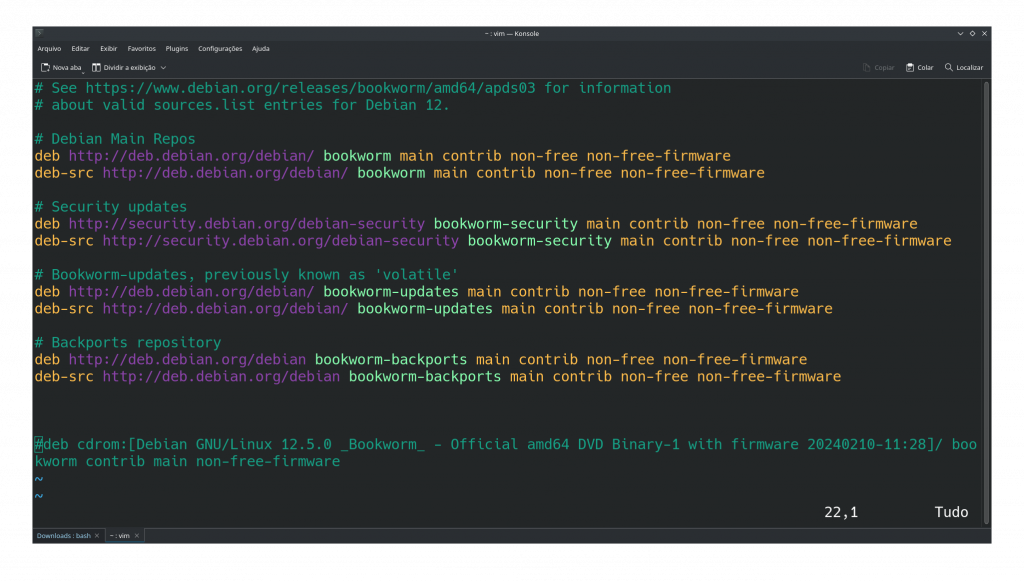Screen dimensions: 1024x582
Task: Open the Exibir menu
Action: coord(108,48)
